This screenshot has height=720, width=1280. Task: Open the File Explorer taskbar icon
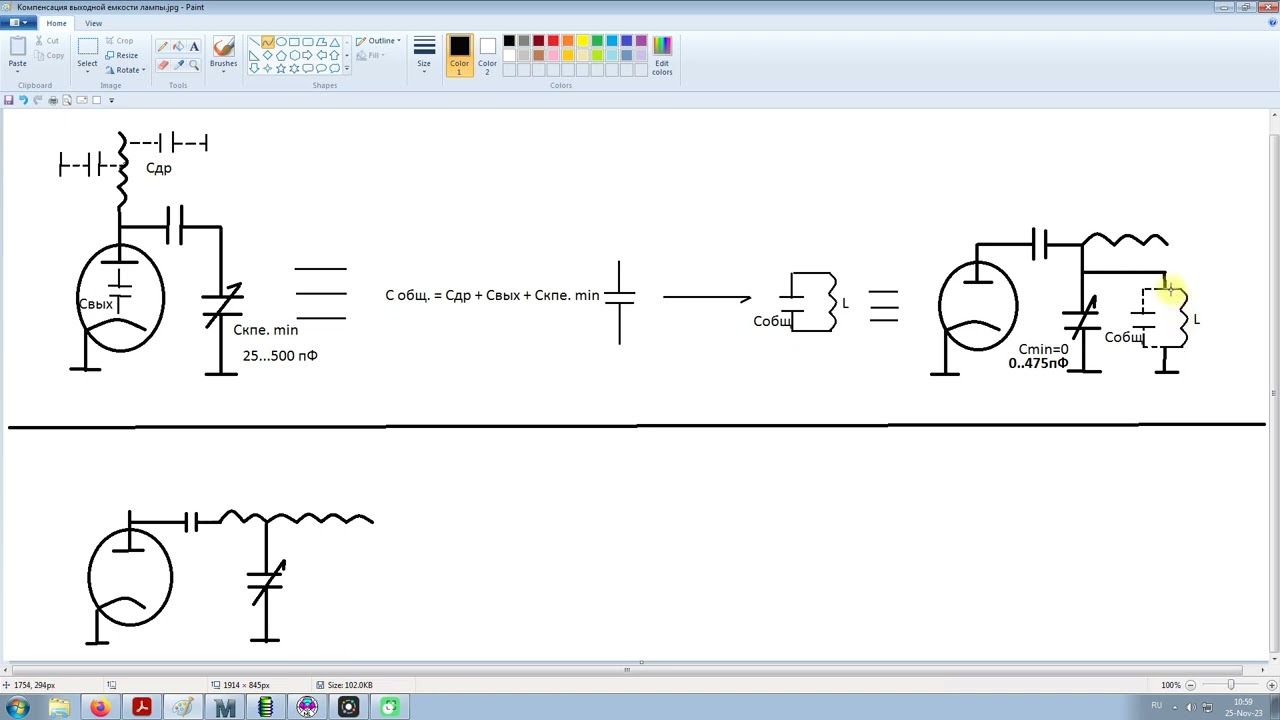pyautogui.click(x=59, y=707)
